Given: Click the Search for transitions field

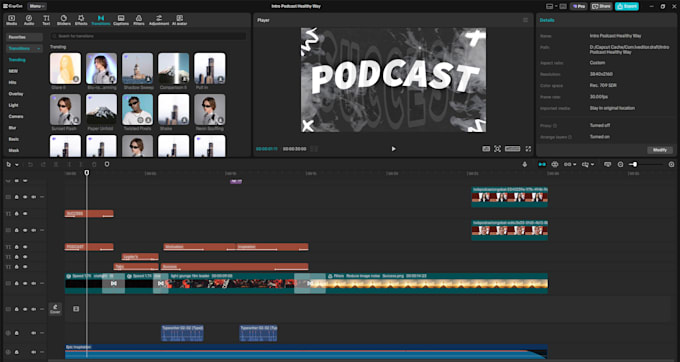Looking at the screenshot, I should point(148,36).
